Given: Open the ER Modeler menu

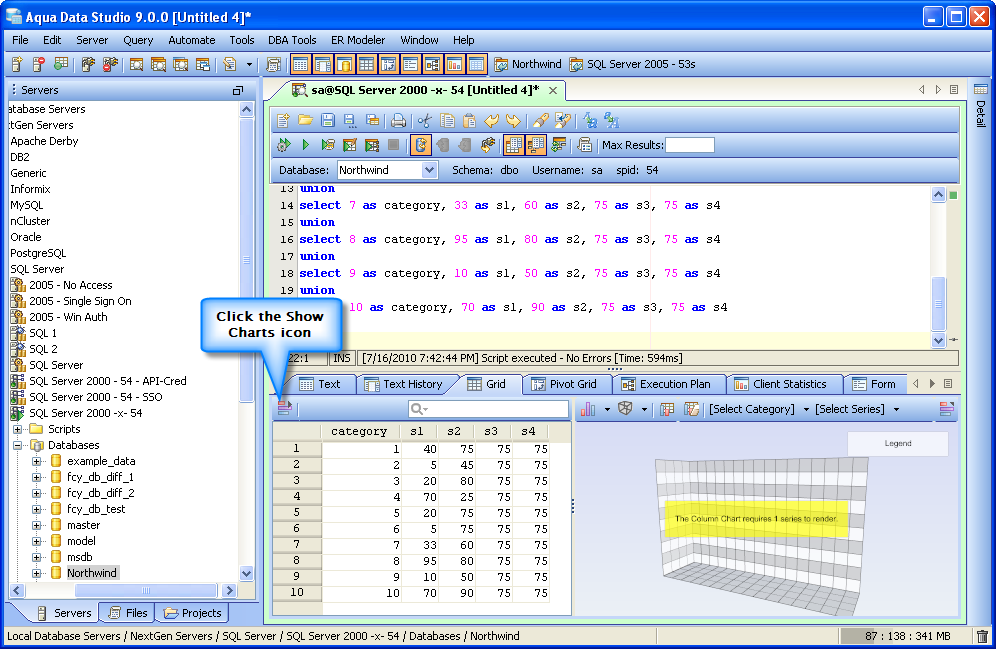Looking at the screenshot, I should click(x=358, y=40).
